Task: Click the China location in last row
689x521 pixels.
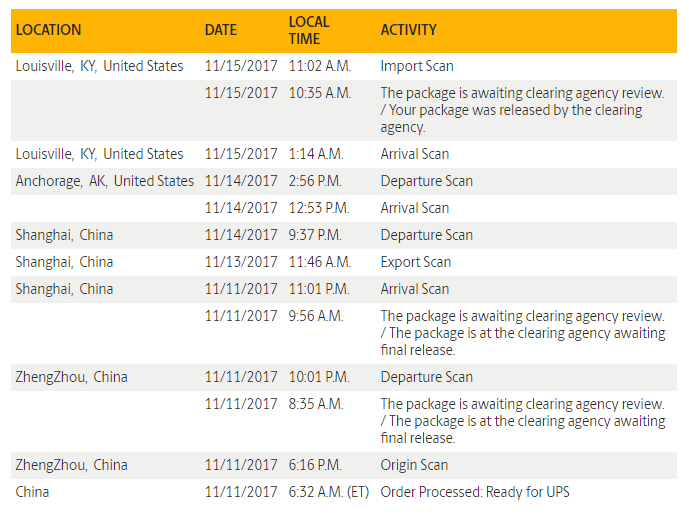Action: pyautogui.click(x=32, y=492)
